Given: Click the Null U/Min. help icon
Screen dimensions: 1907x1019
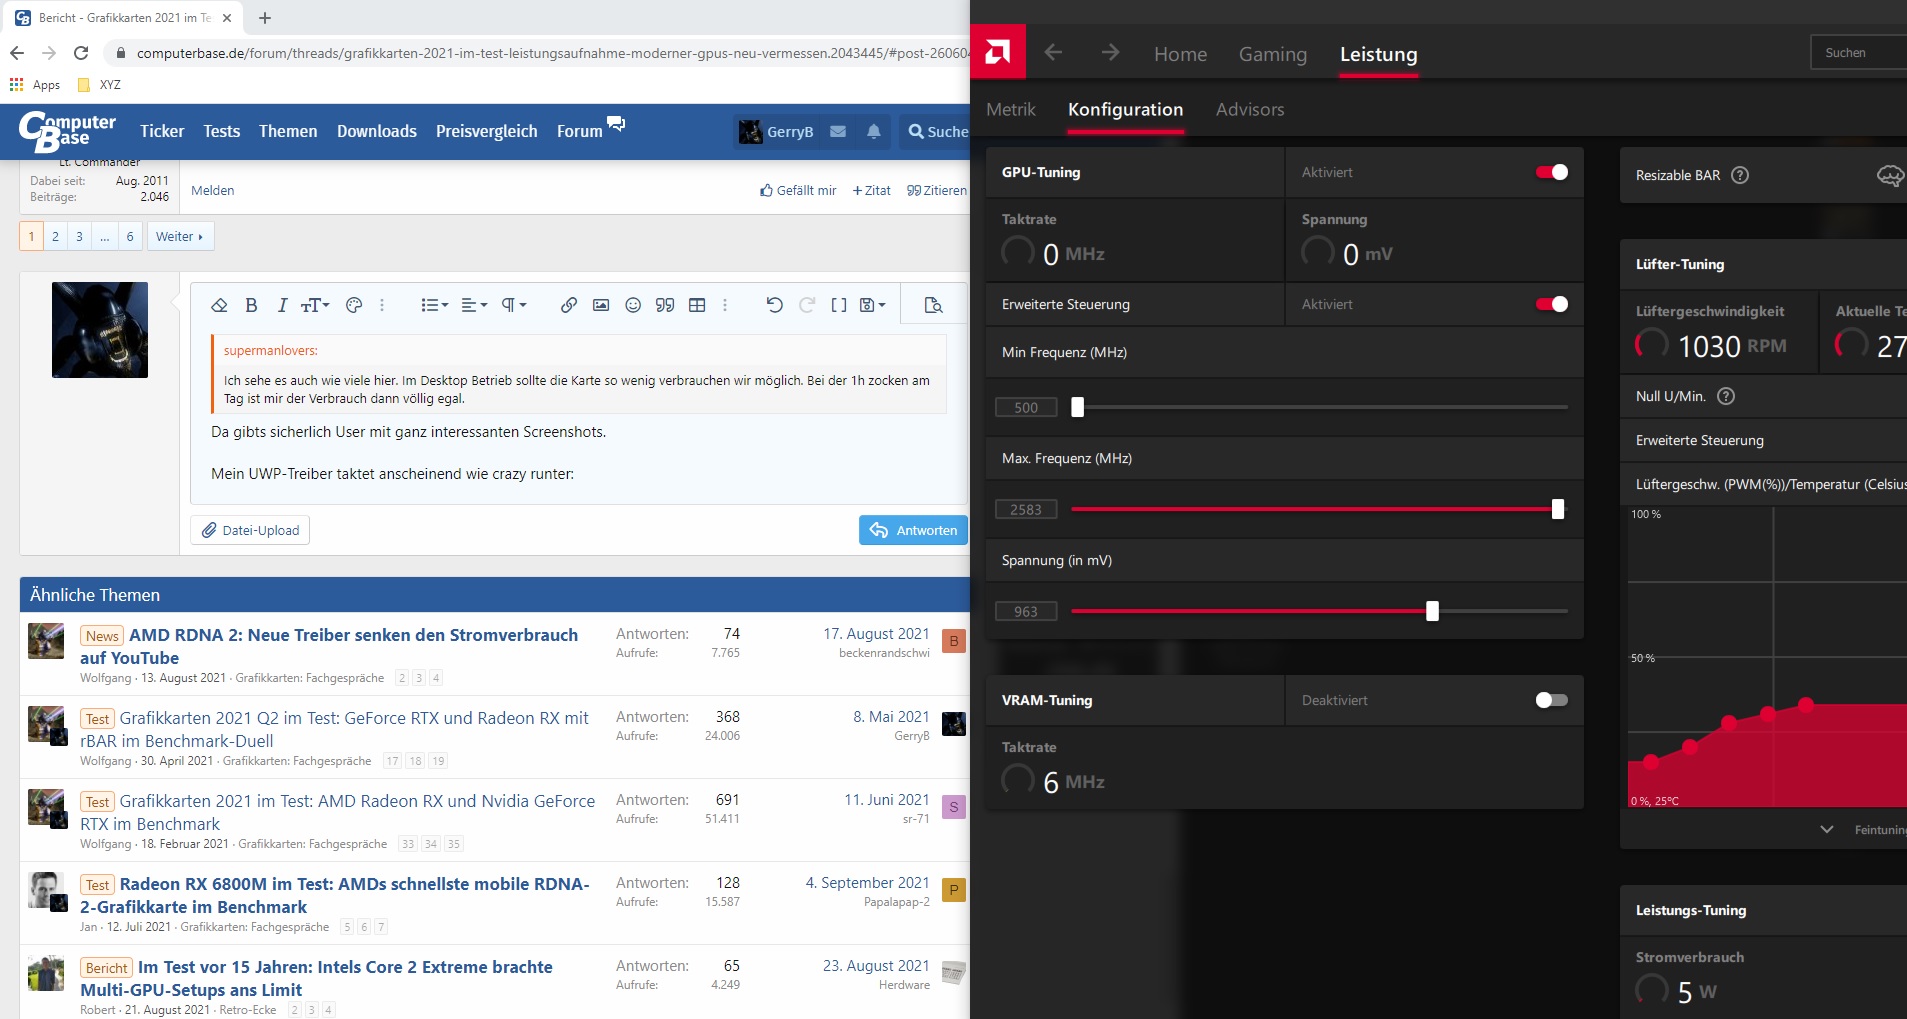Looking at the screenshot, I should click(1726, 396).
